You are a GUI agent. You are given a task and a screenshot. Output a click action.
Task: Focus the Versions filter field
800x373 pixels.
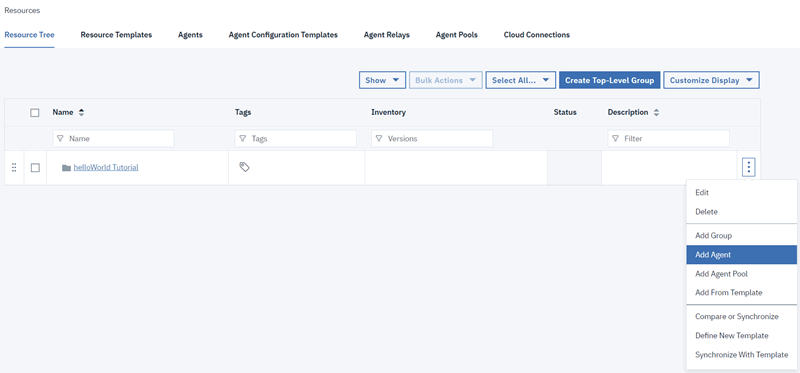pyautogui.click(x=432, y=138)
